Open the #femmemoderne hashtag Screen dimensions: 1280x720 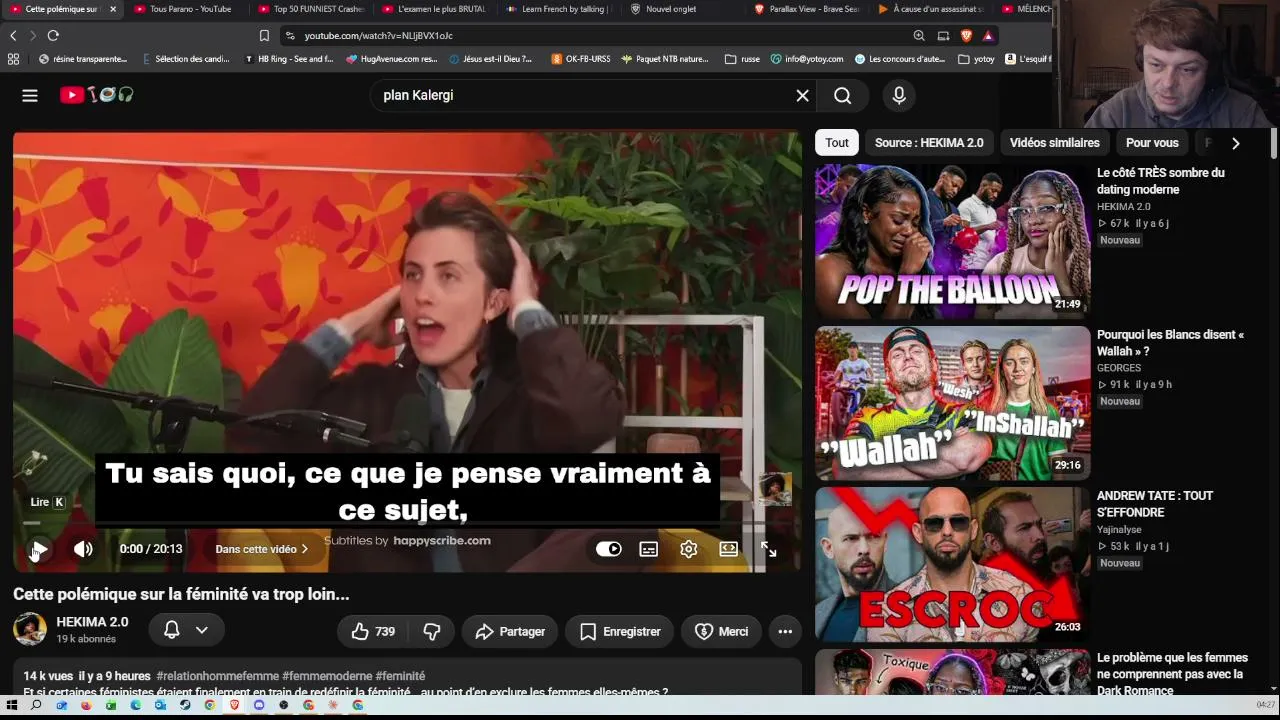click(327, 676)
